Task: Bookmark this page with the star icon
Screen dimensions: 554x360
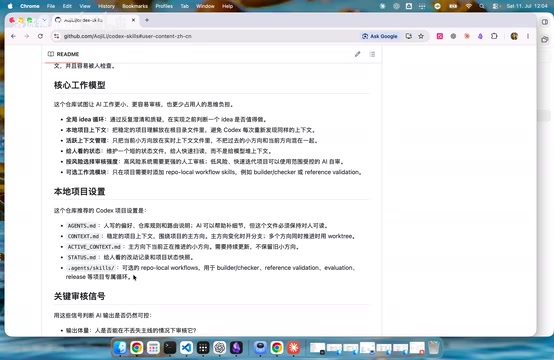Action: 421,36
